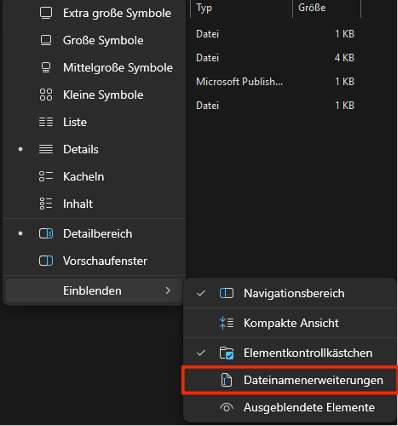
Task: Select Kleine Symbole view option
Action: 94,95
